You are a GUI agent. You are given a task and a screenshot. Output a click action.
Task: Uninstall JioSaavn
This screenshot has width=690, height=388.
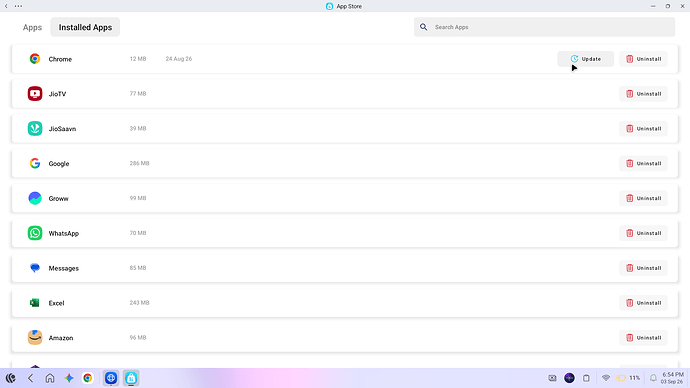point(643,128)
